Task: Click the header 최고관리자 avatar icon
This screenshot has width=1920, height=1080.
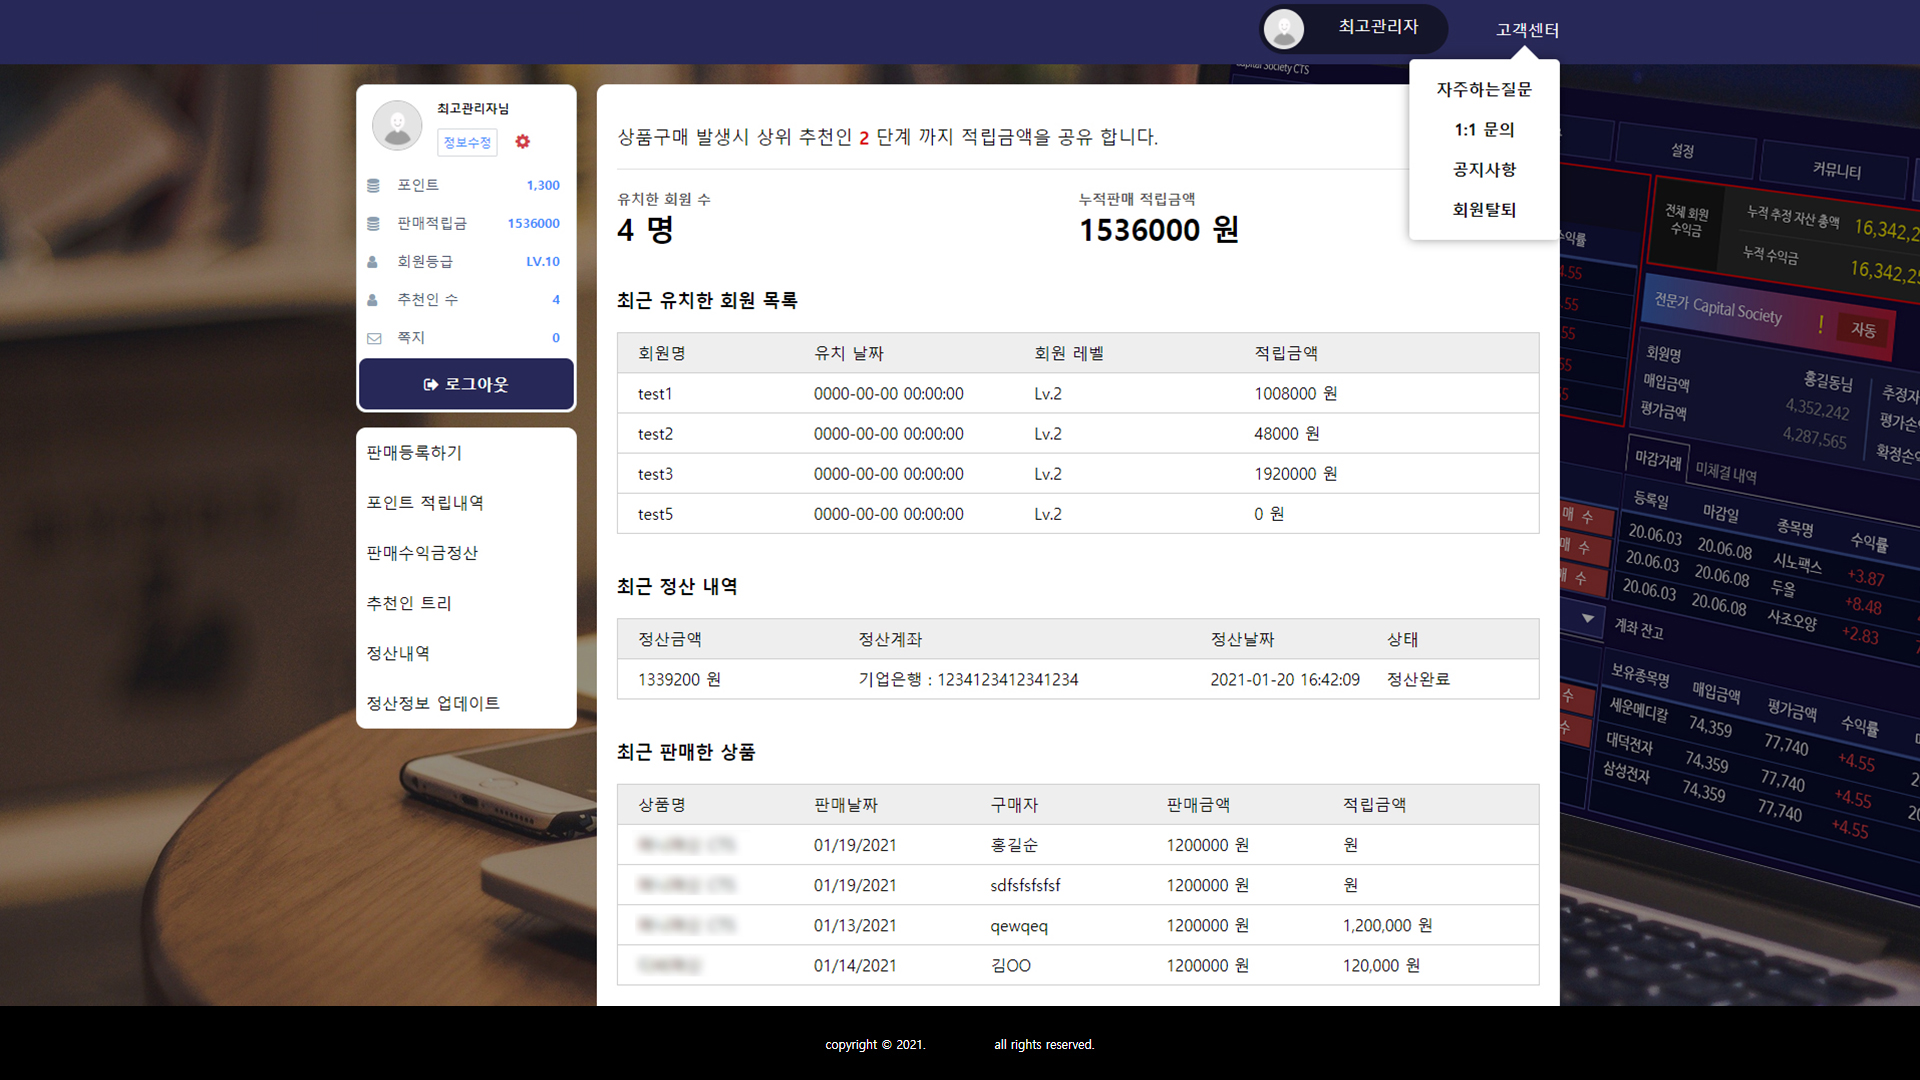Action: click(1284, 29)
